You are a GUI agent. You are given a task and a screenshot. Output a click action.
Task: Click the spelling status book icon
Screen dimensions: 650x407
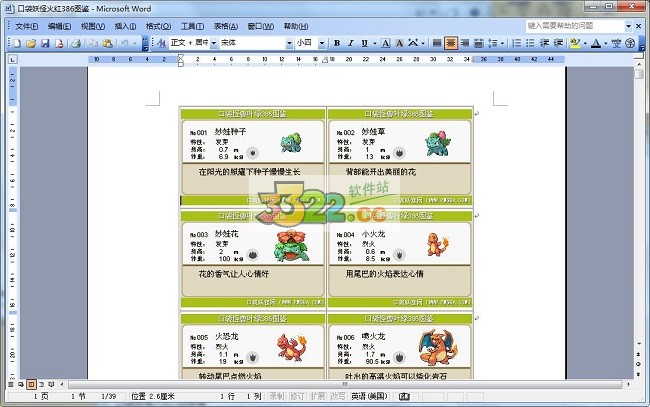pyautogui.click(x=404, y=397)
